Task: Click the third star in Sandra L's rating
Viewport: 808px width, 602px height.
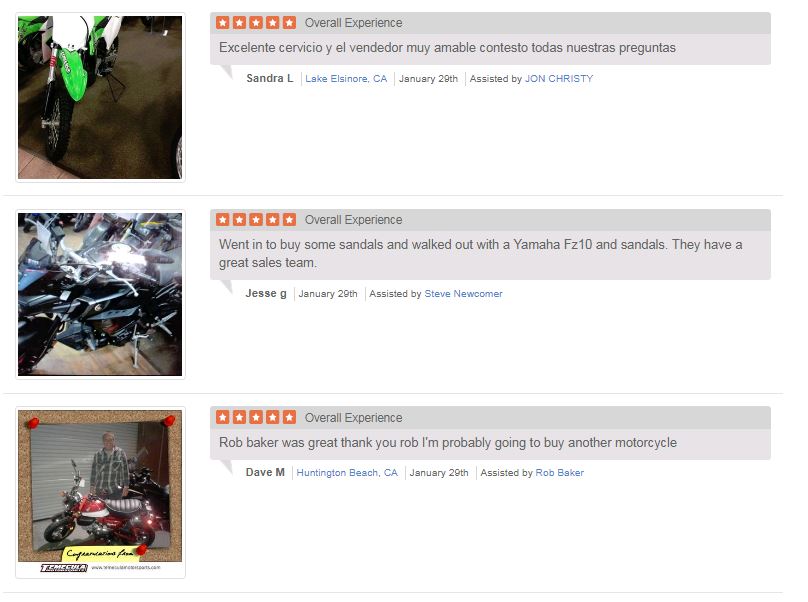Action: (x=256, y=23)
